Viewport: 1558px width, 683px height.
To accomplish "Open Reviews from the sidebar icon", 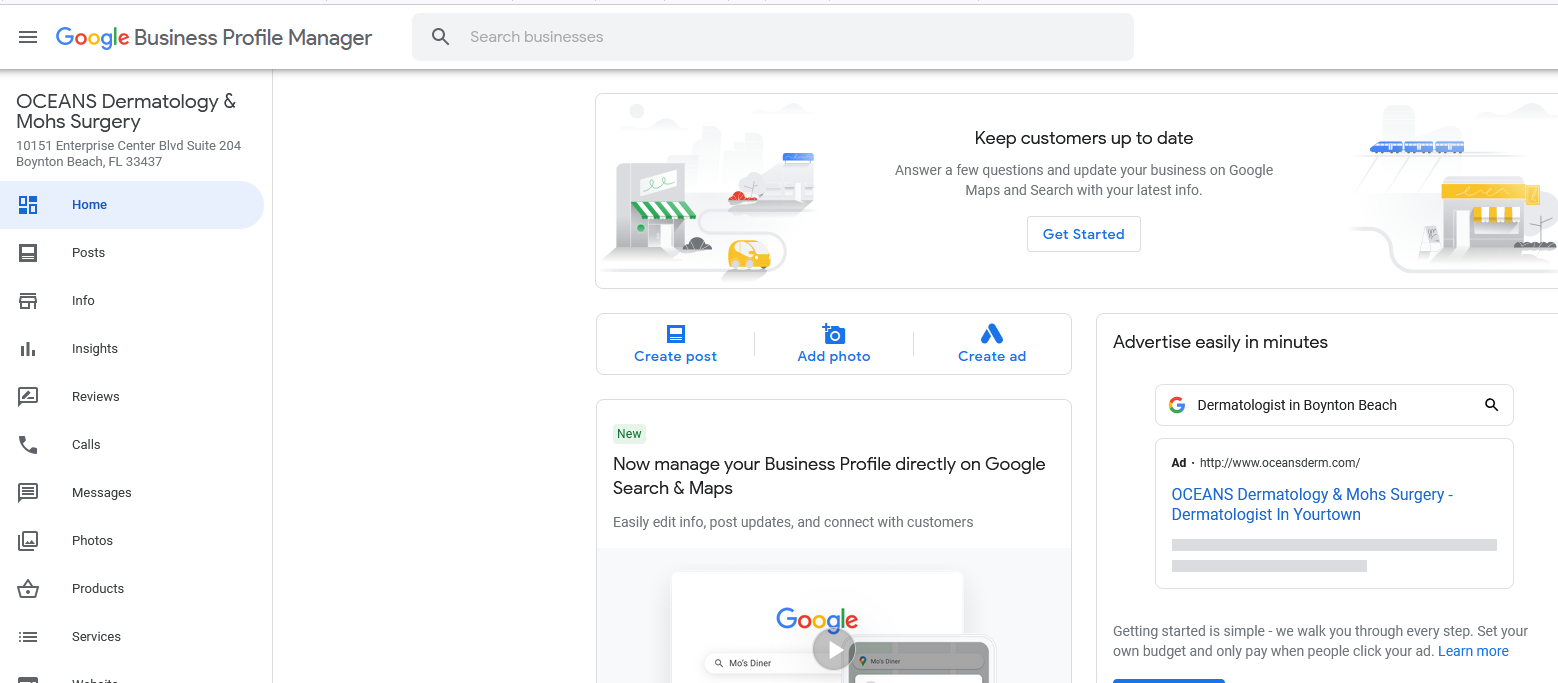I will pyautogui.click(x=28, y=397).
